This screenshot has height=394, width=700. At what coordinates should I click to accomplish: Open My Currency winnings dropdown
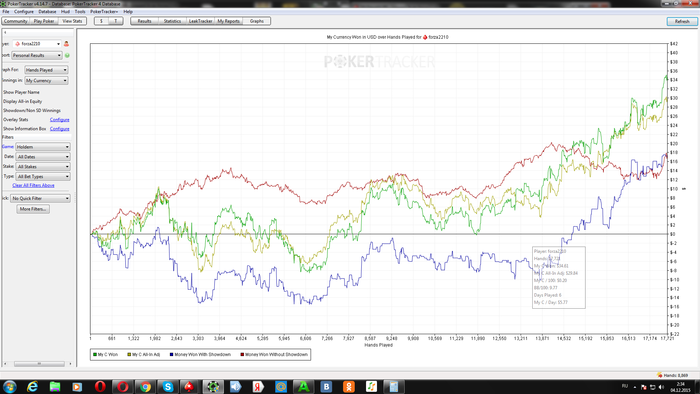pos(46,81)
